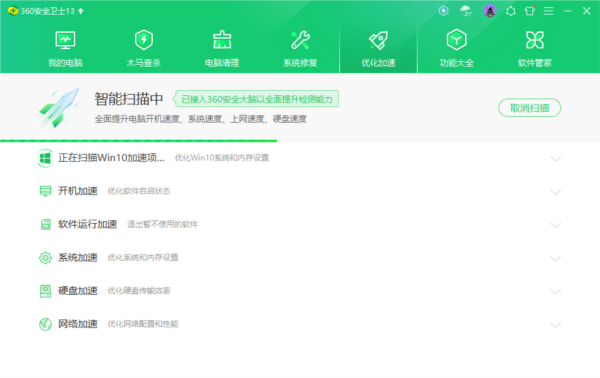
Task: Click the 软件运行加速 window icon
Action: pos(46,224)
